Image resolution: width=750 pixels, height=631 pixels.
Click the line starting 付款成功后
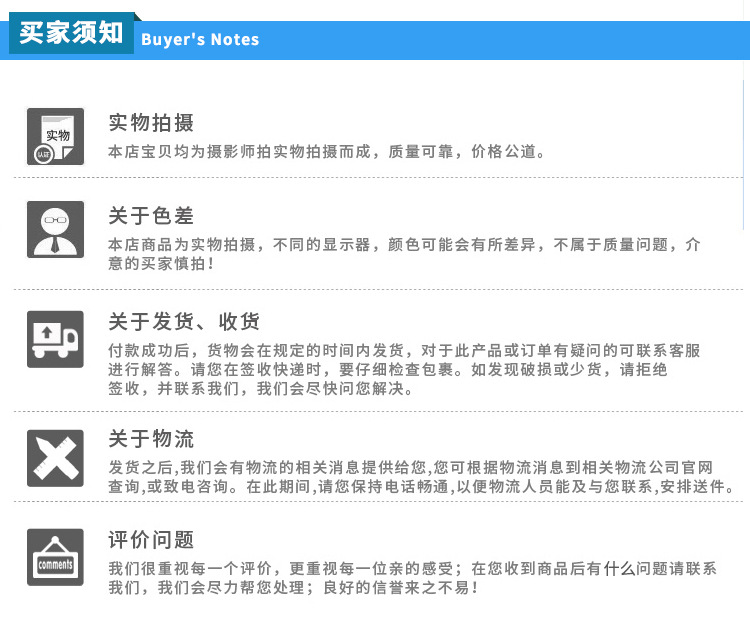(404, 350)
